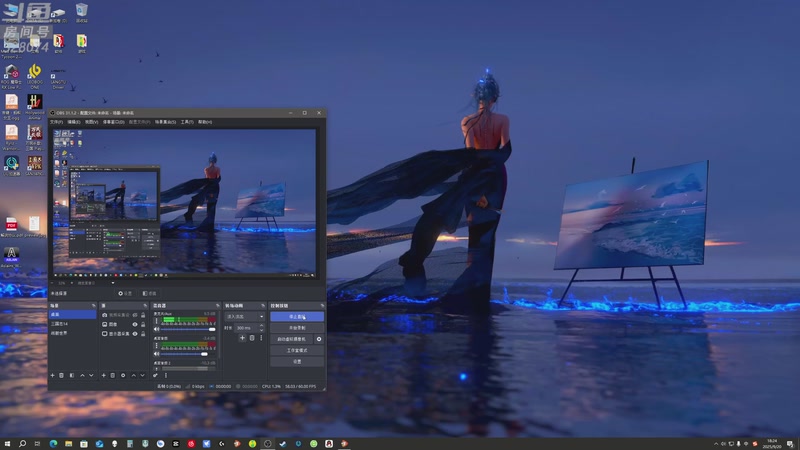Viewport: 800px width, 450px height.
Task: Open the 视图(V) menu in OBS
Action: [x=91, y=122]
